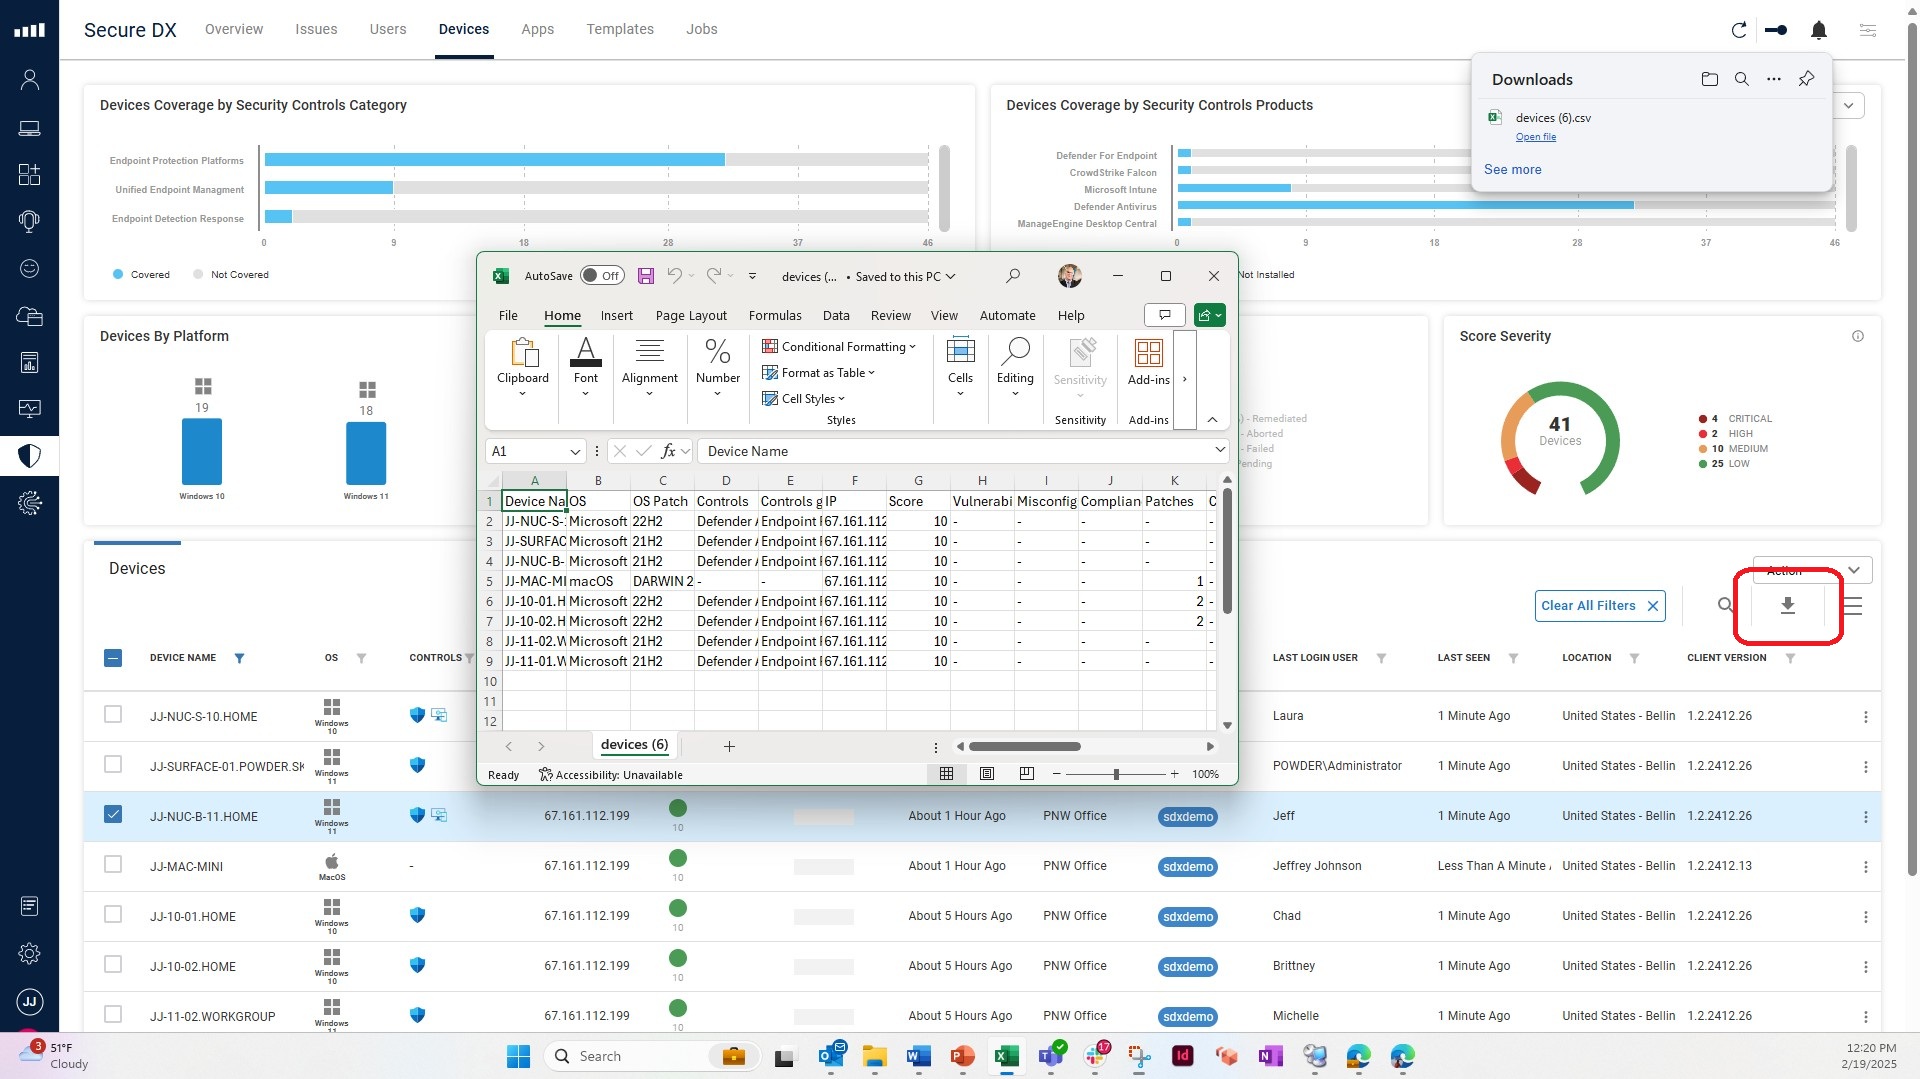Click Open file link for devices (6).csv
This screenshot has width=1920, height=1079.
1535,137
